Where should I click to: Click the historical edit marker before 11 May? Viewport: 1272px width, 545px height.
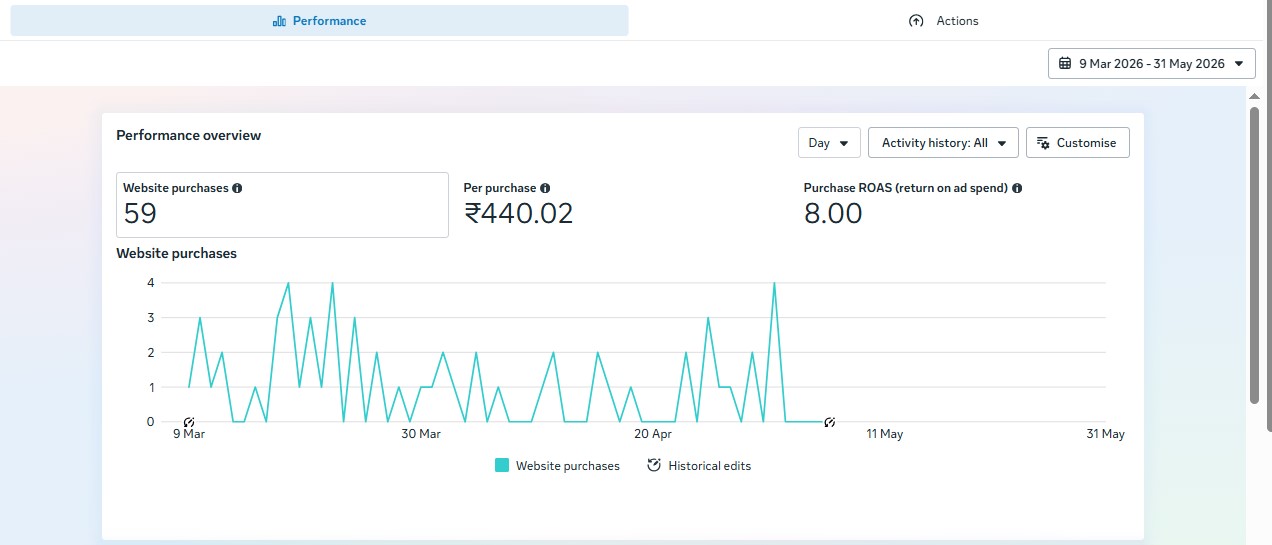pyautogui.click(x=829, y=422)
